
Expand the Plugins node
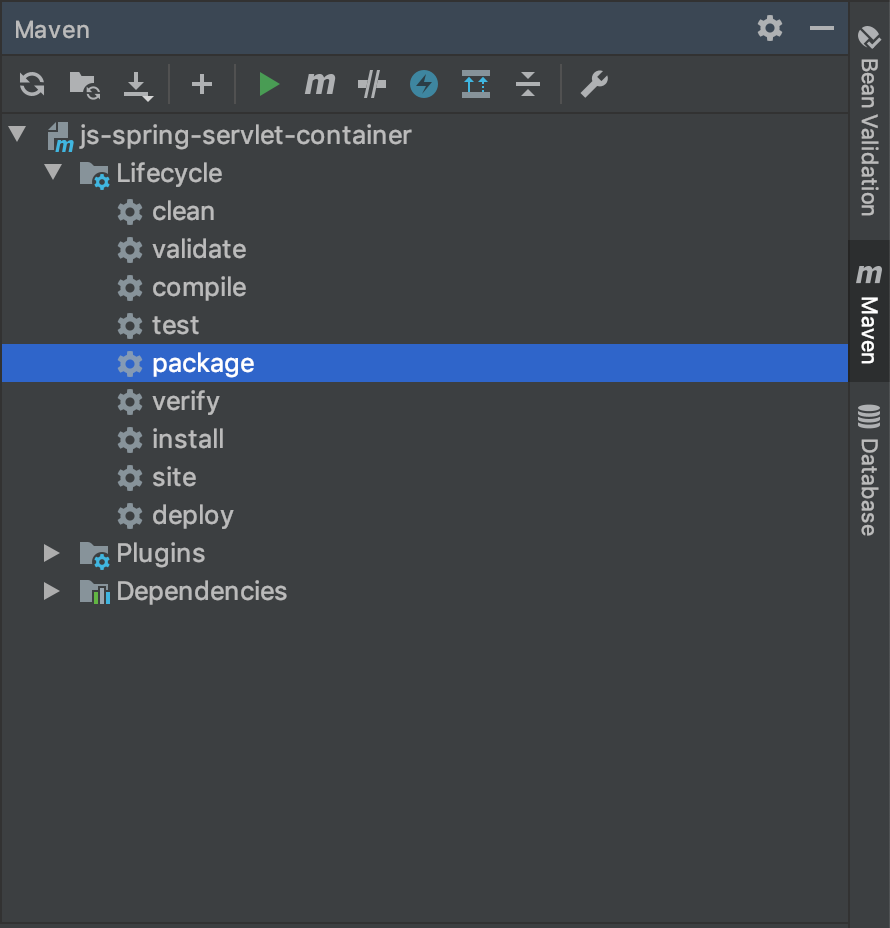(50, 553)
